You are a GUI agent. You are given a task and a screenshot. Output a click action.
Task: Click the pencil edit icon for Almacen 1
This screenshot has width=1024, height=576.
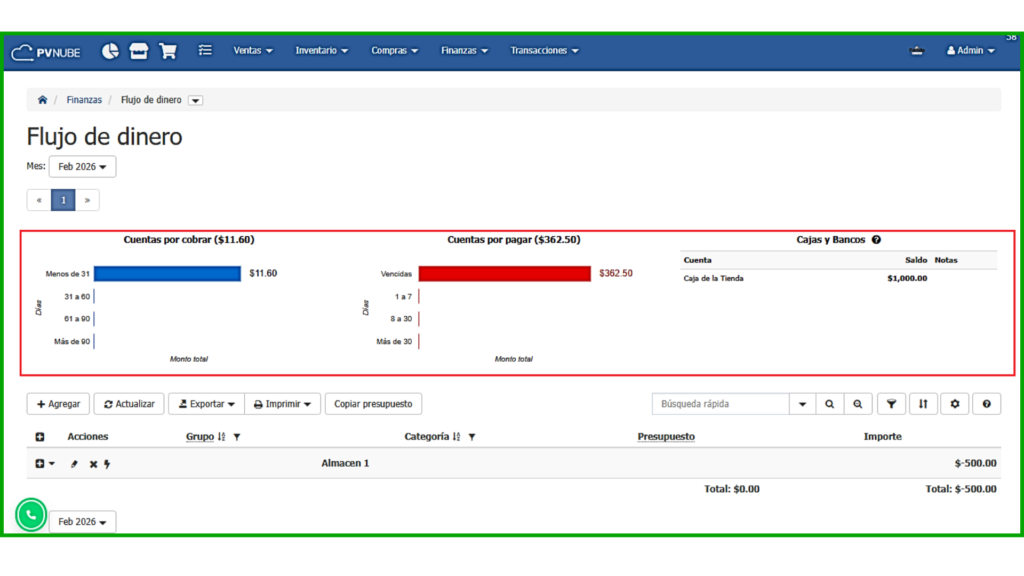click(74, 464)
